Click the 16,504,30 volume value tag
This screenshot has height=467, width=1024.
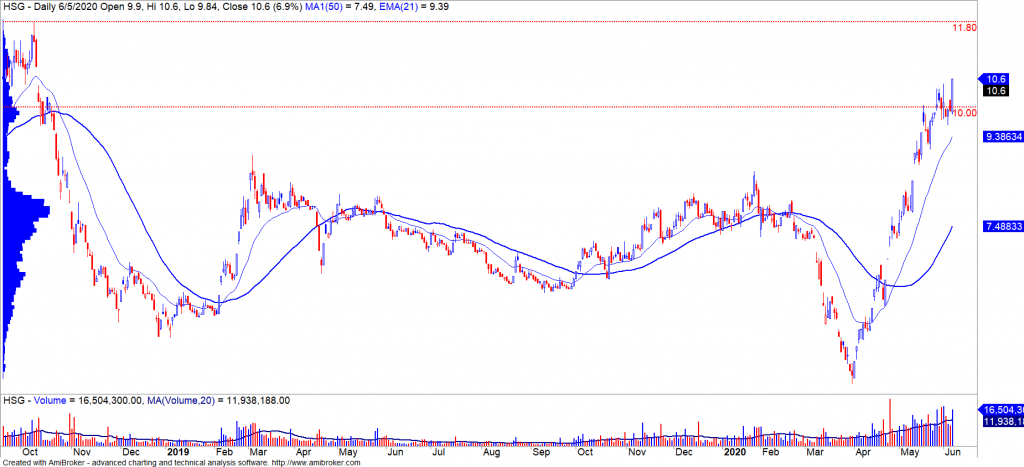(1003, 410)
